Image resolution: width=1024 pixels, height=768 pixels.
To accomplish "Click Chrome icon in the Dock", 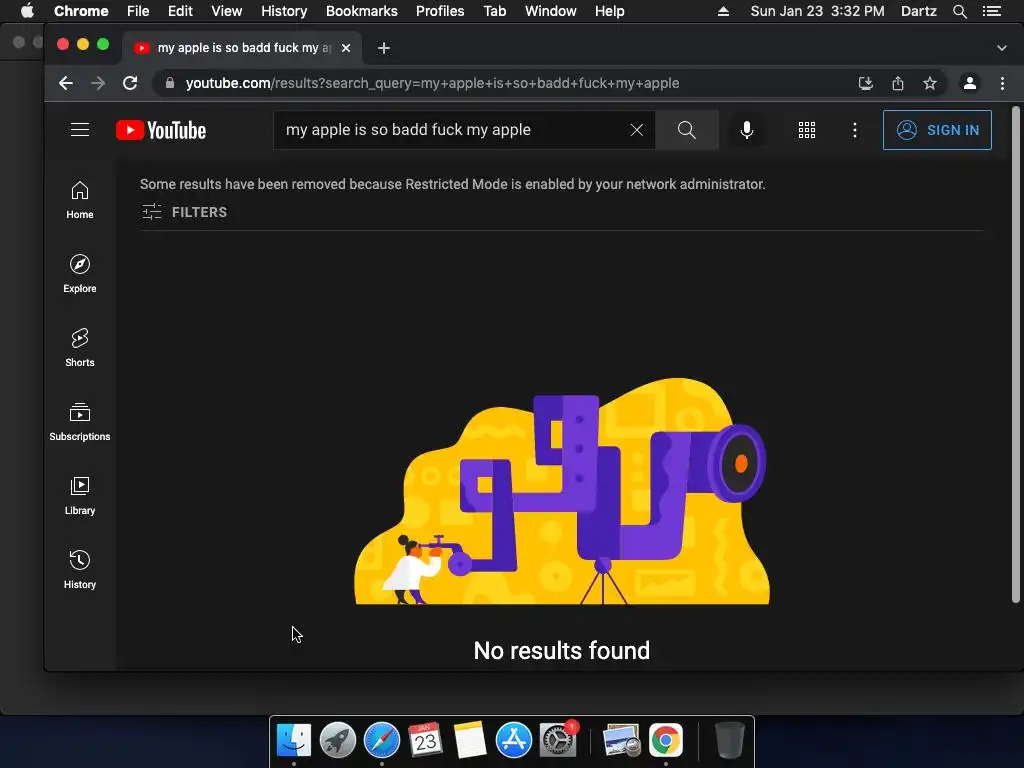I will click(x=665, y=739).
